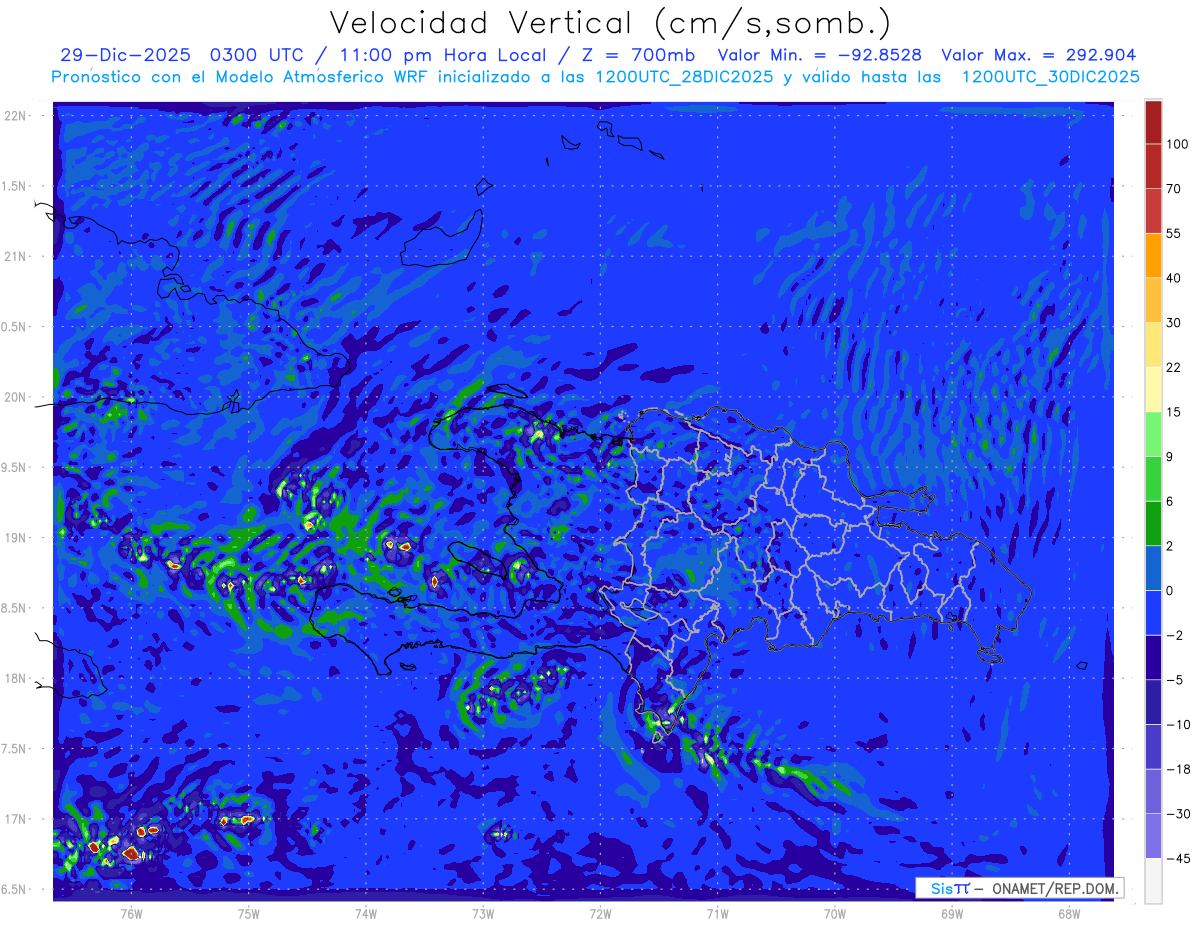Click the 'Valor Max. = 292.904' text
The width and height of the screenshot is (1200, 927).
tap(1039, 55)
